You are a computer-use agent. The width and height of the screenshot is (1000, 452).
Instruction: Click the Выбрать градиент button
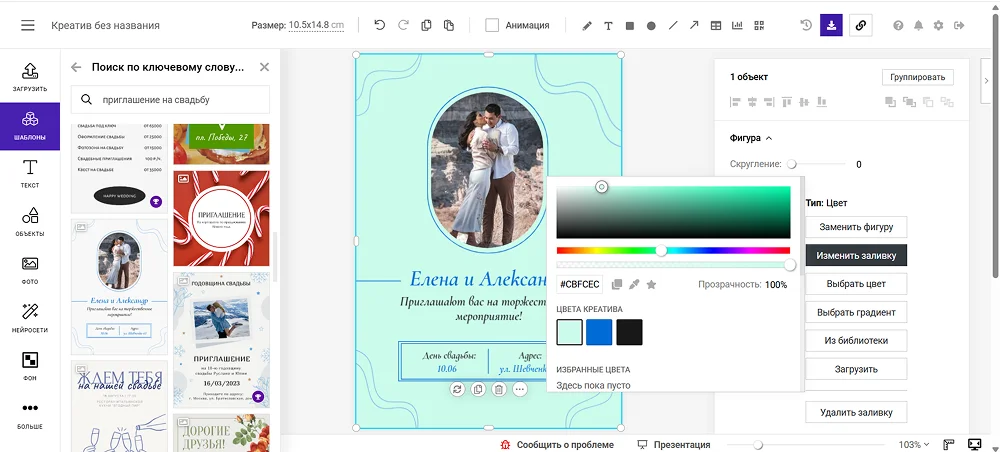tap(855, 312)
